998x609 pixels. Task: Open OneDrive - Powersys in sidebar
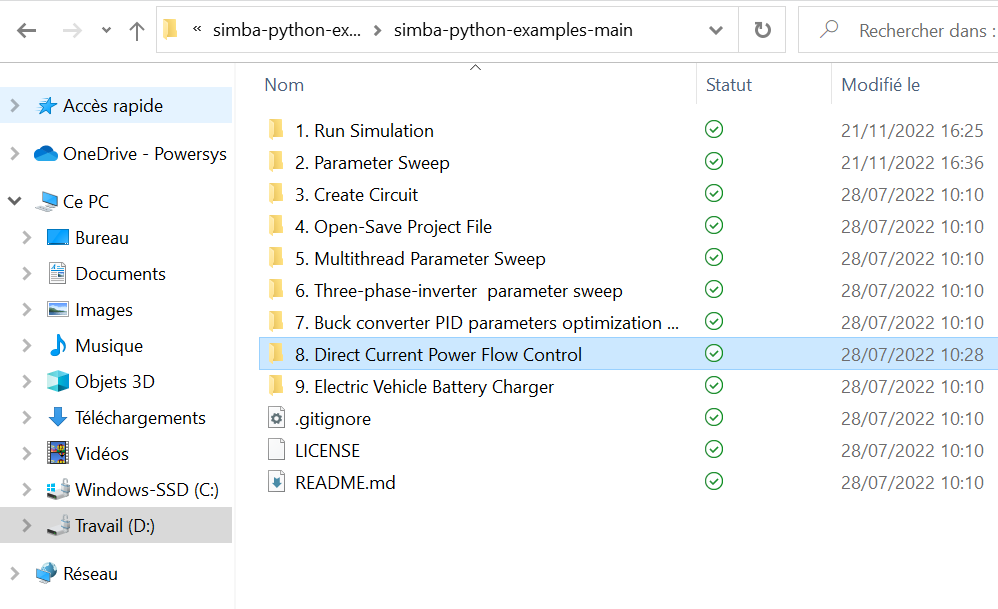144,154
